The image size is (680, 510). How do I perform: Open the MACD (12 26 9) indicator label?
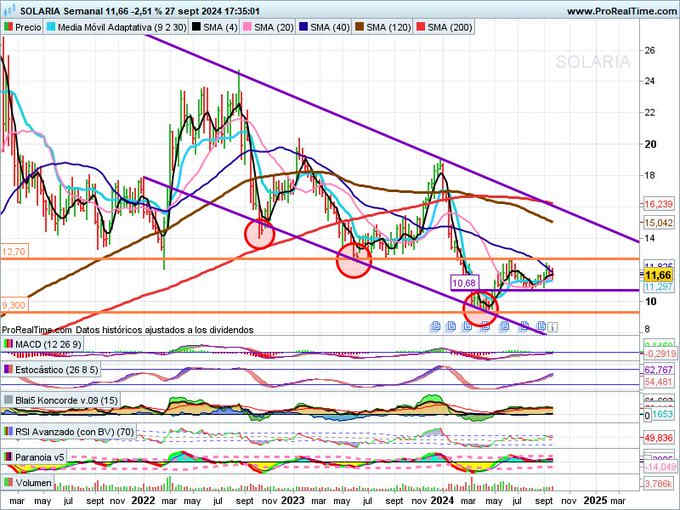[x=42, y=344]
